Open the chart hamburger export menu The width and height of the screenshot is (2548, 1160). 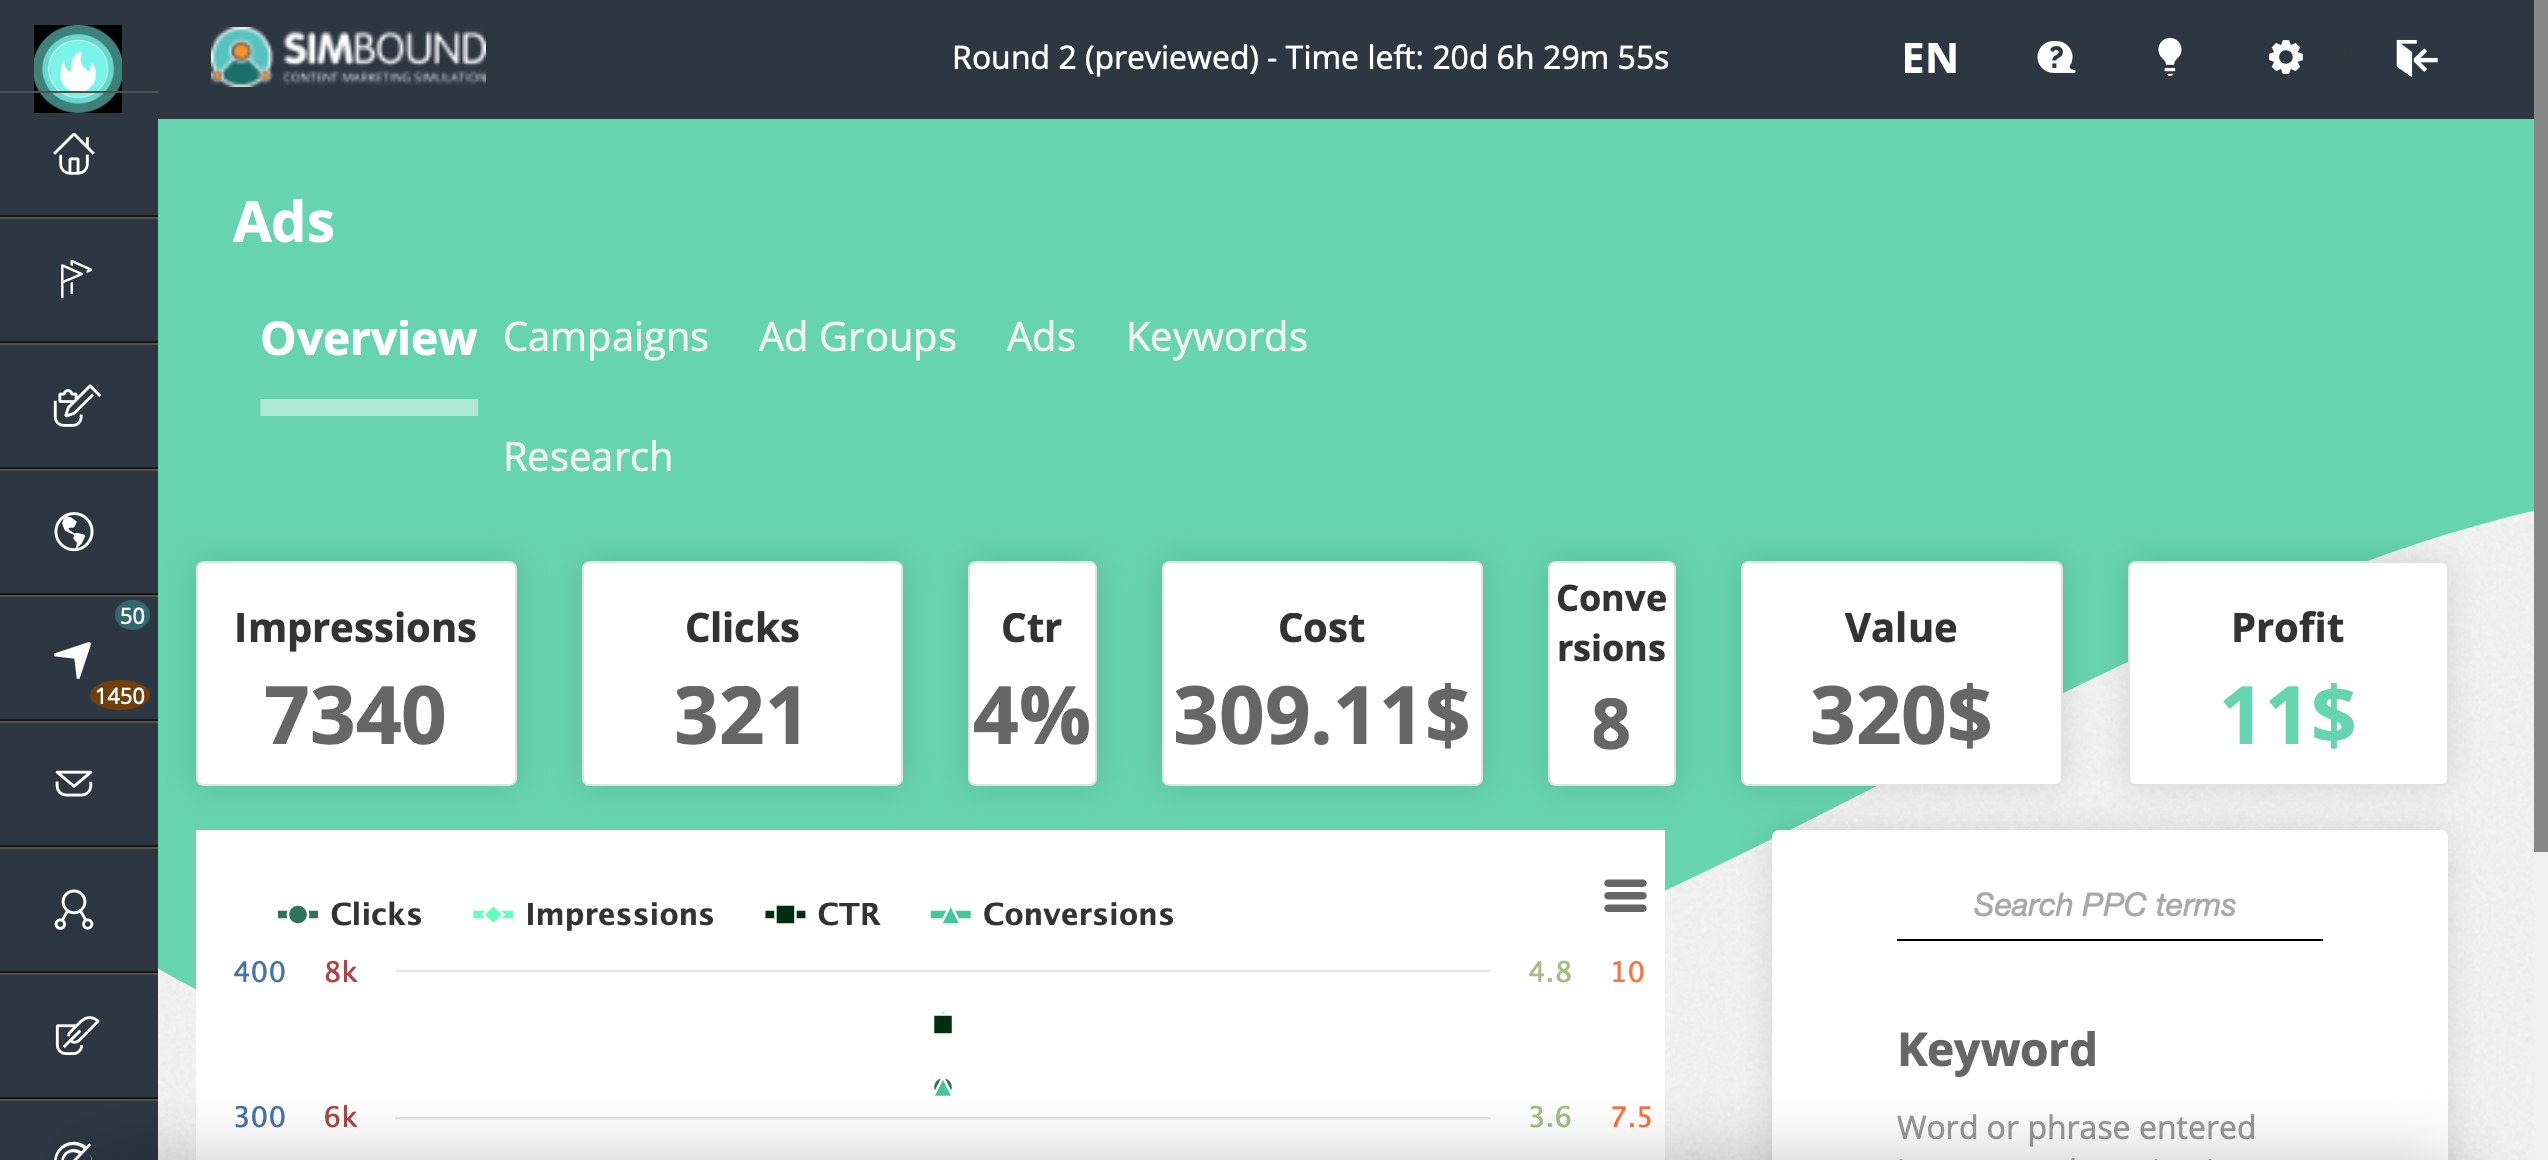click(1625, 895)
